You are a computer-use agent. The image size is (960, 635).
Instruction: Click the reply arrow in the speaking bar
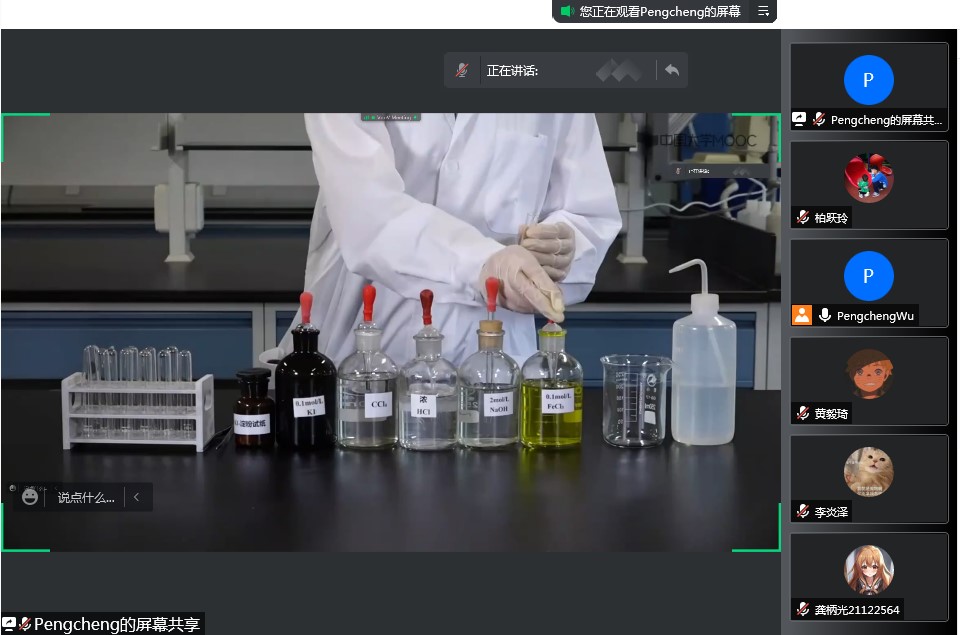coord(672,70)
